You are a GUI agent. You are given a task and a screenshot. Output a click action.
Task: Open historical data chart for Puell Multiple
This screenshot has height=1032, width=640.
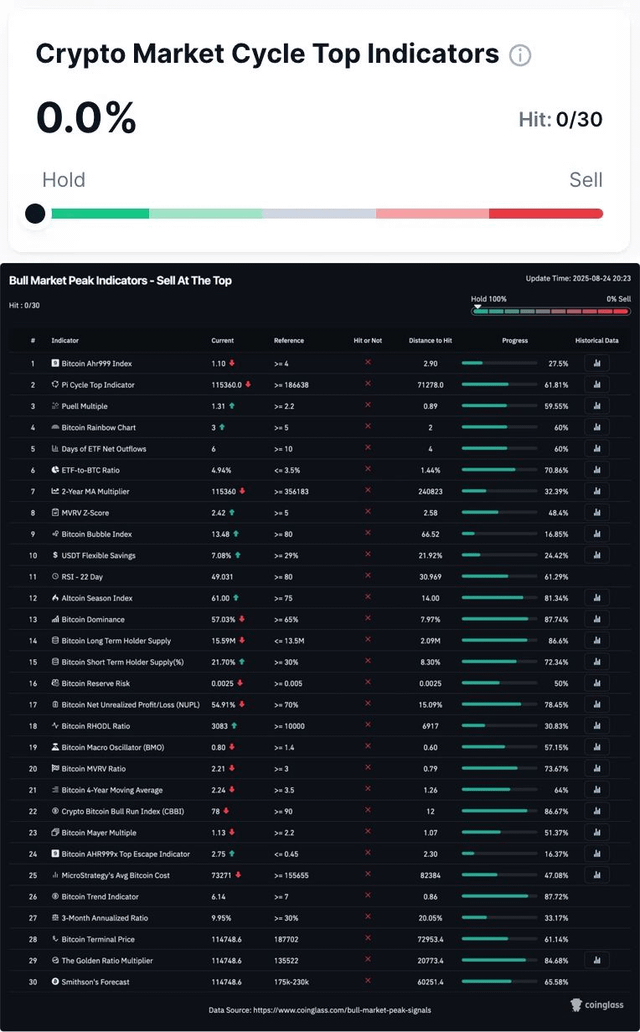click(597, 406)
